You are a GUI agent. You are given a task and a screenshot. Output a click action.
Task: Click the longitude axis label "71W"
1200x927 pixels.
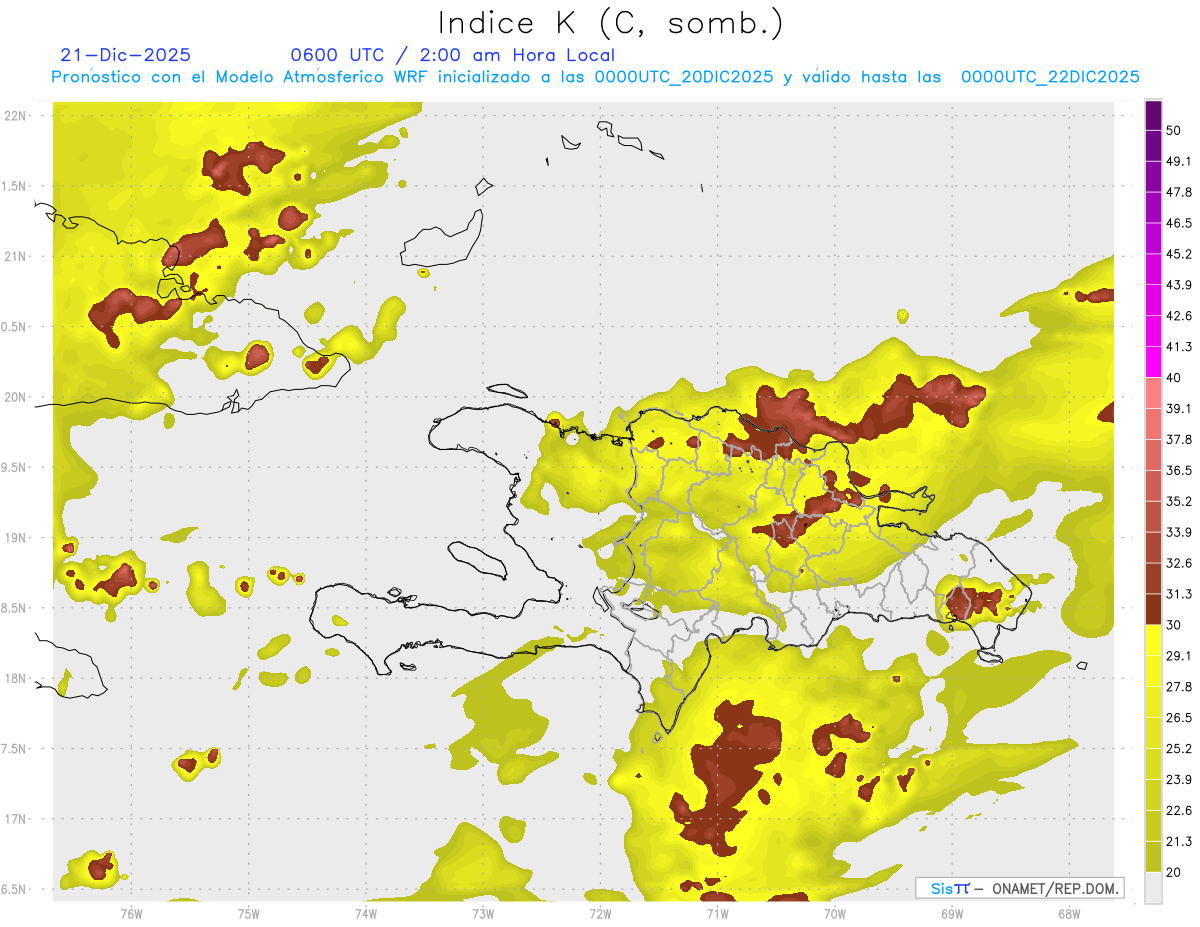click(717, 915)
